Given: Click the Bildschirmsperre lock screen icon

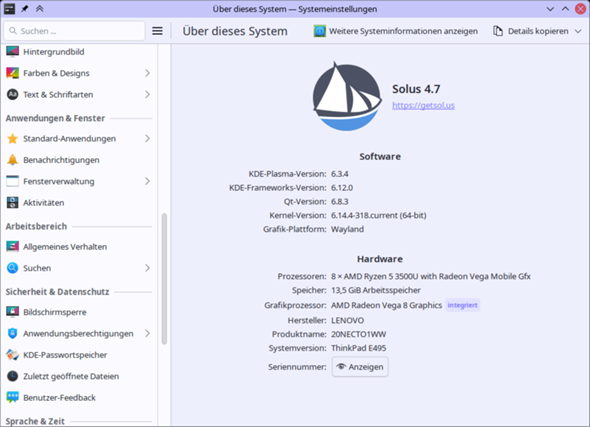Looking at the screenshot, I should pyautogui.click(x=12, y=312).
